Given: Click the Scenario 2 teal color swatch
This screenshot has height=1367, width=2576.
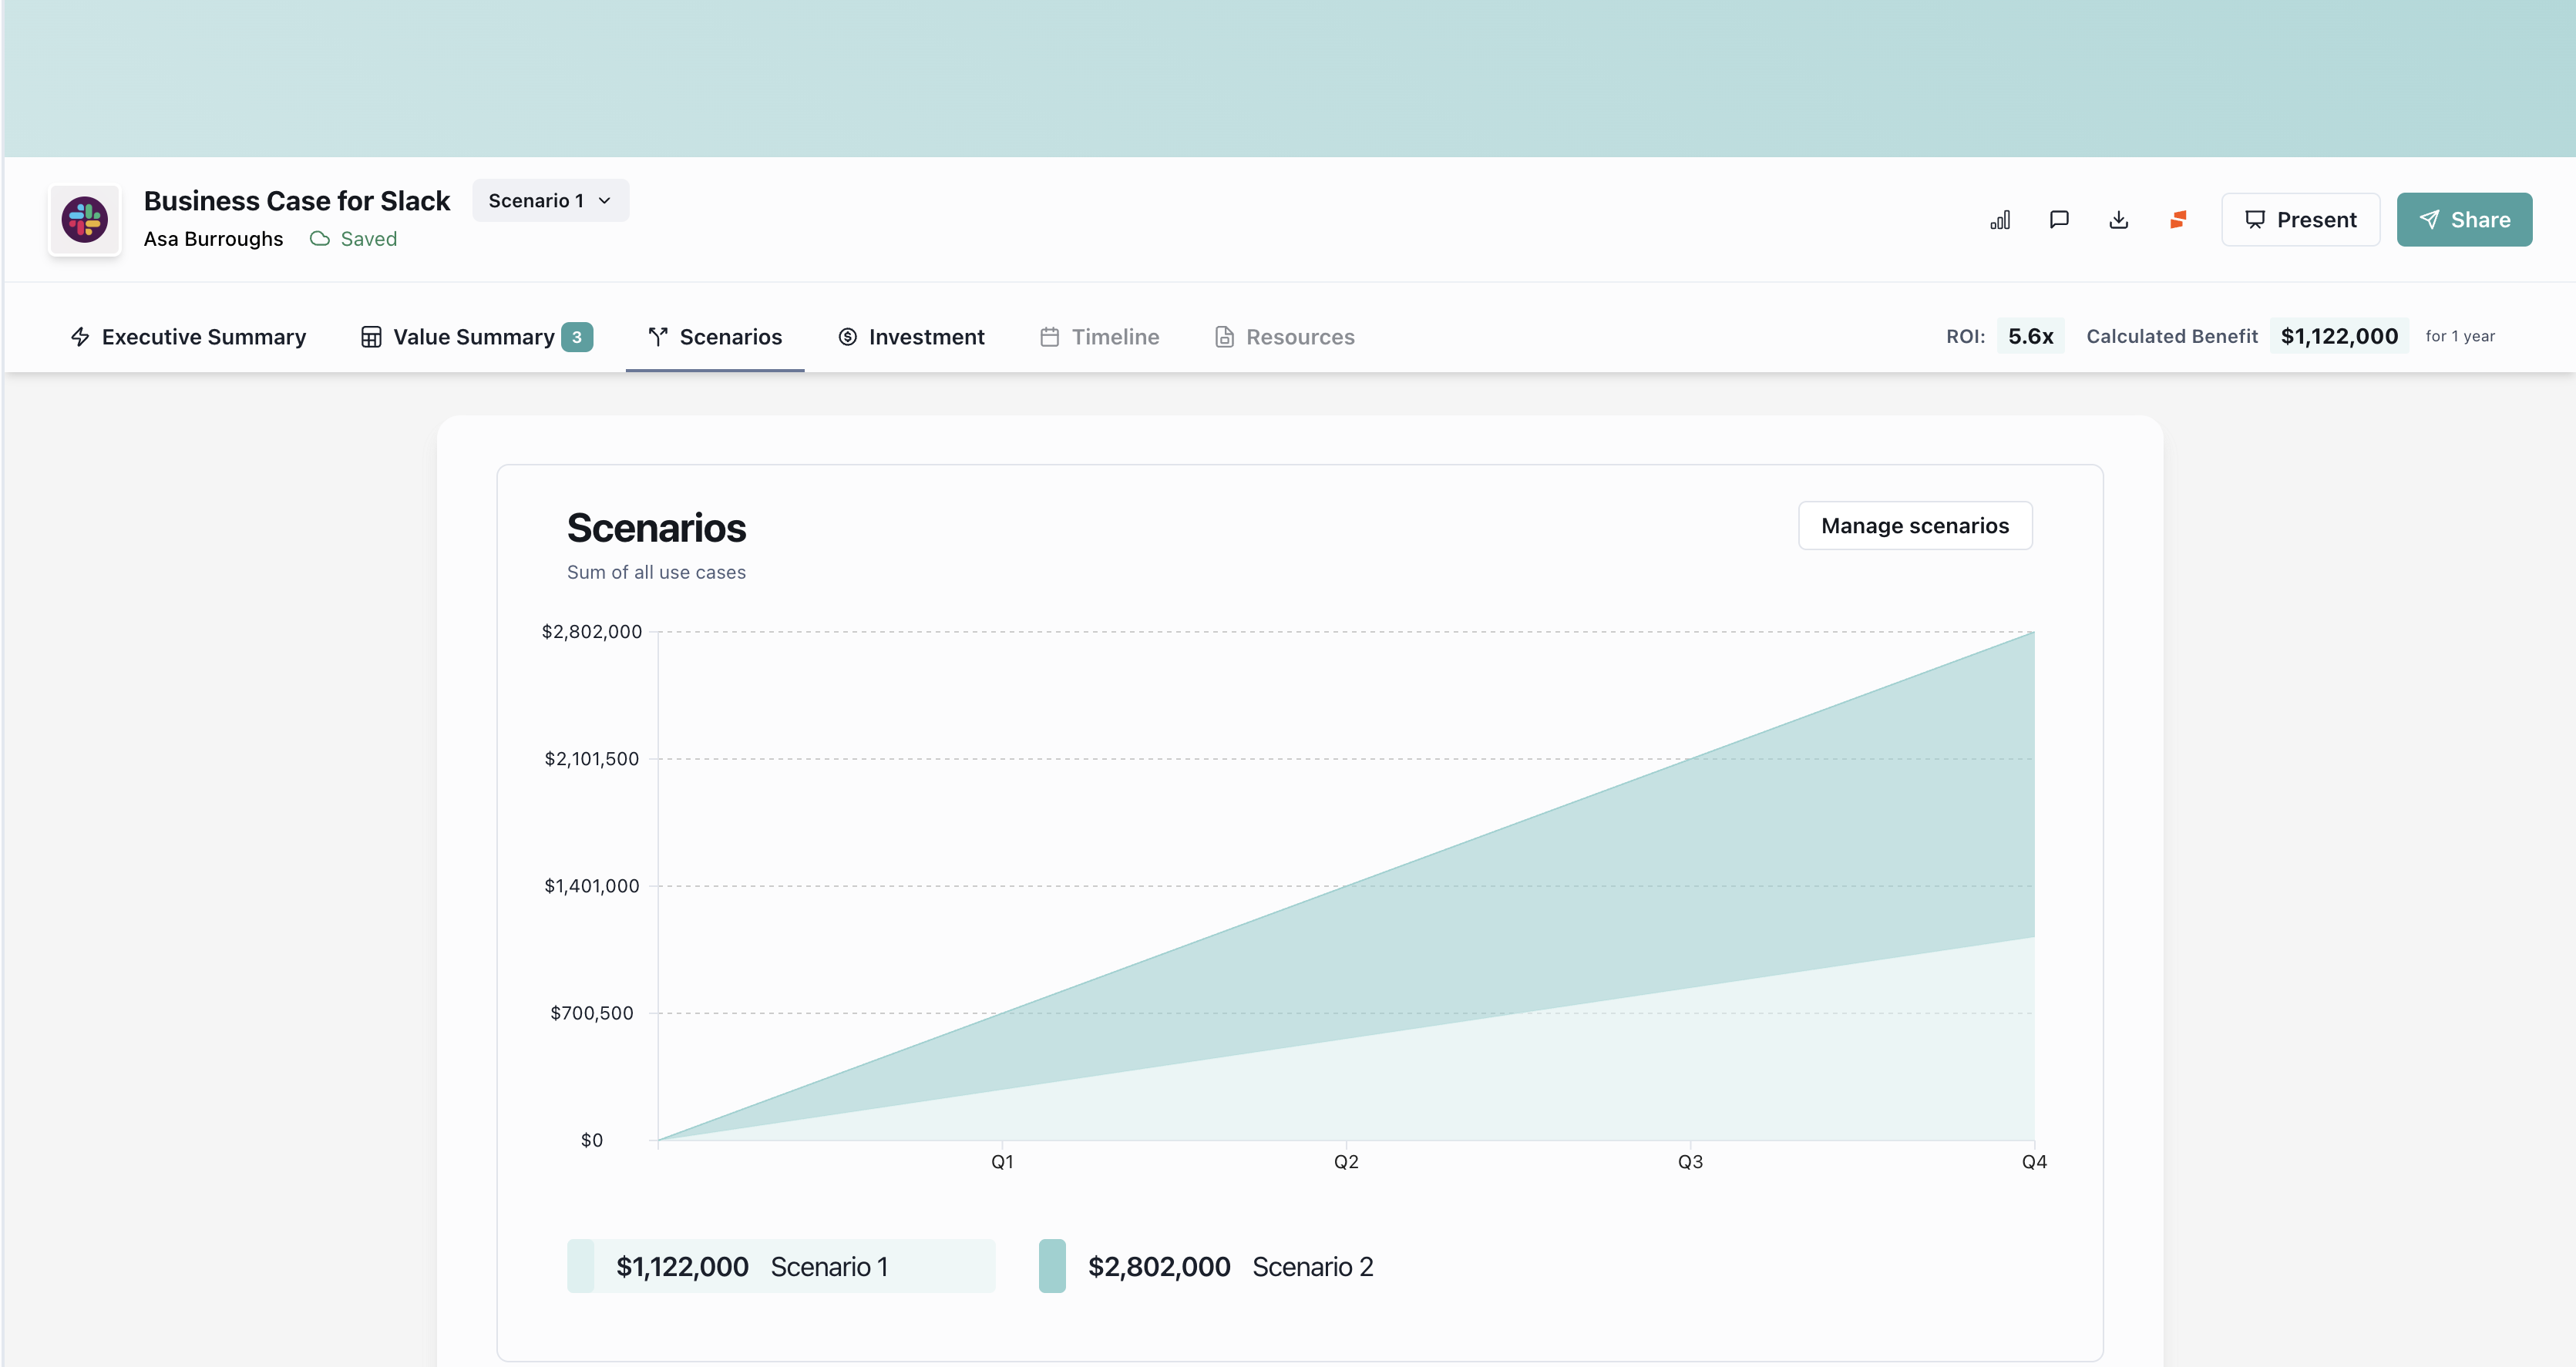Looking at the screenshot, I should [x=1052, y=1266].
